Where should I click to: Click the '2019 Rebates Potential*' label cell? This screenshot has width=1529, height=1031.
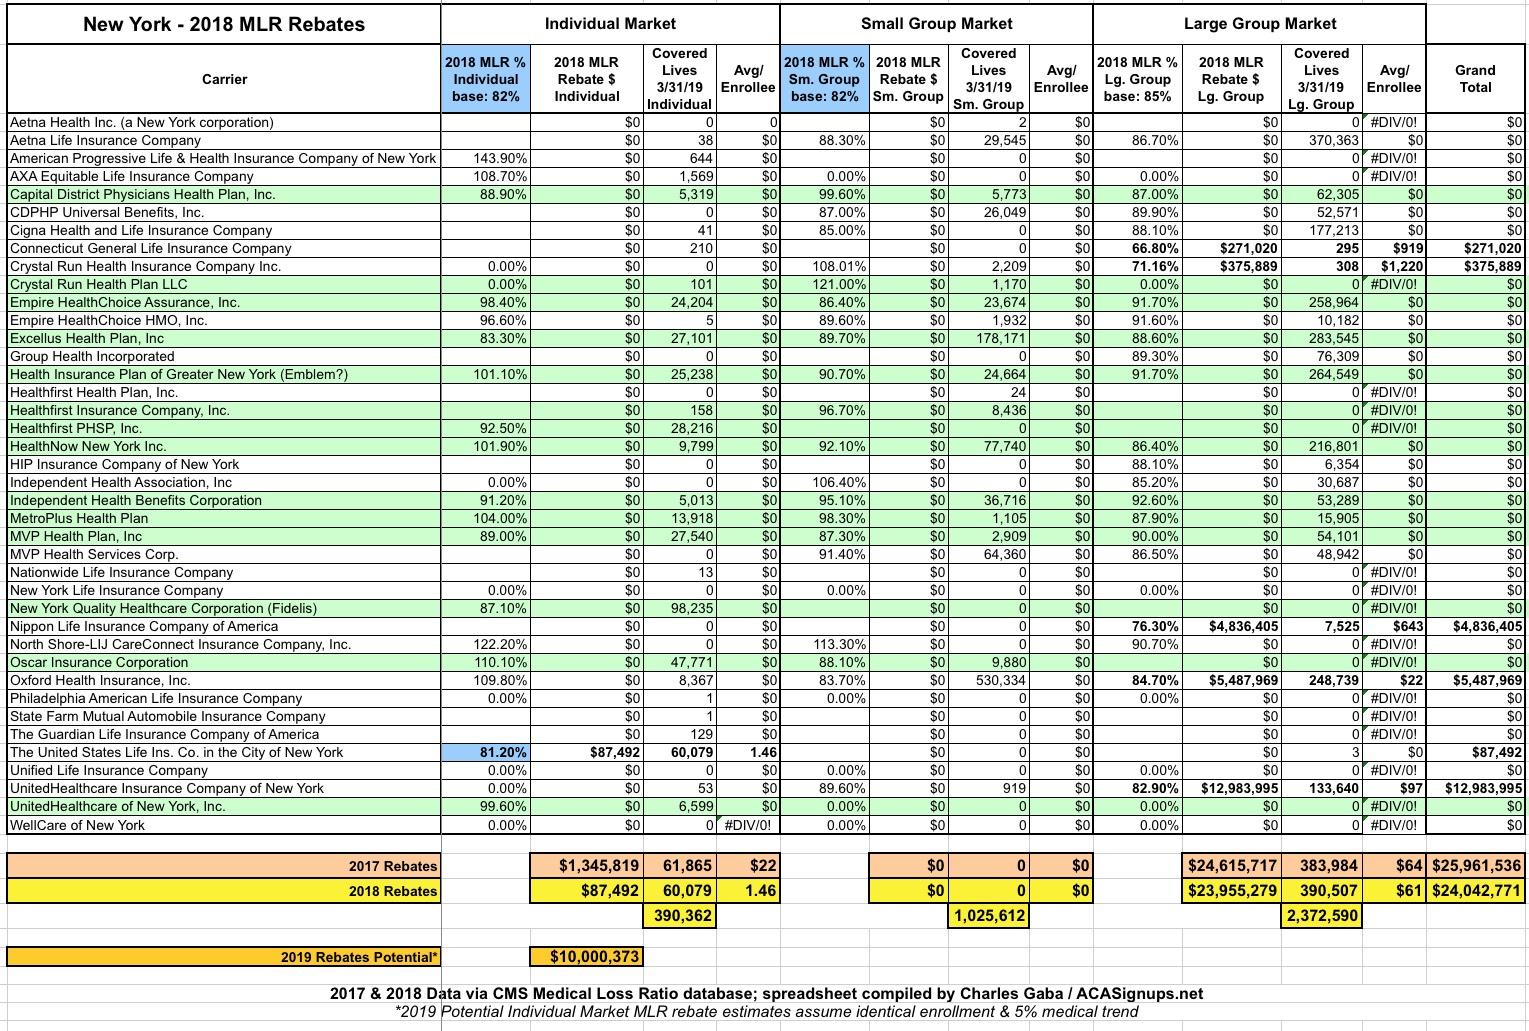click(x=224, y=956)
